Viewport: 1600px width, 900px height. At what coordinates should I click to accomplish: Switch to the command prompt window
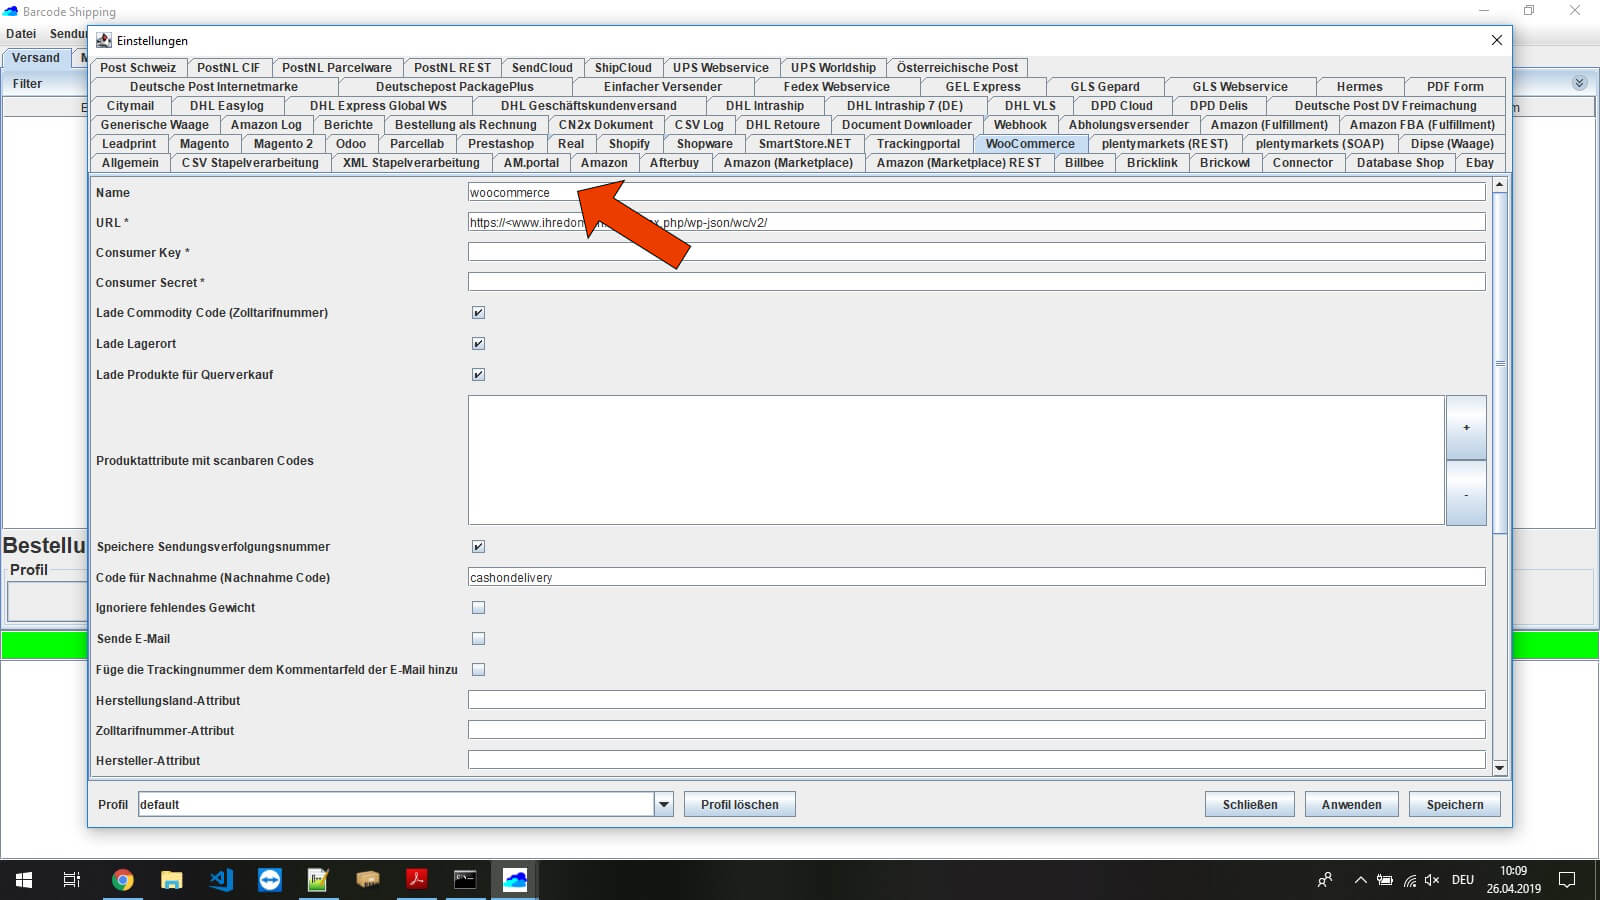(x=466, y=880)
